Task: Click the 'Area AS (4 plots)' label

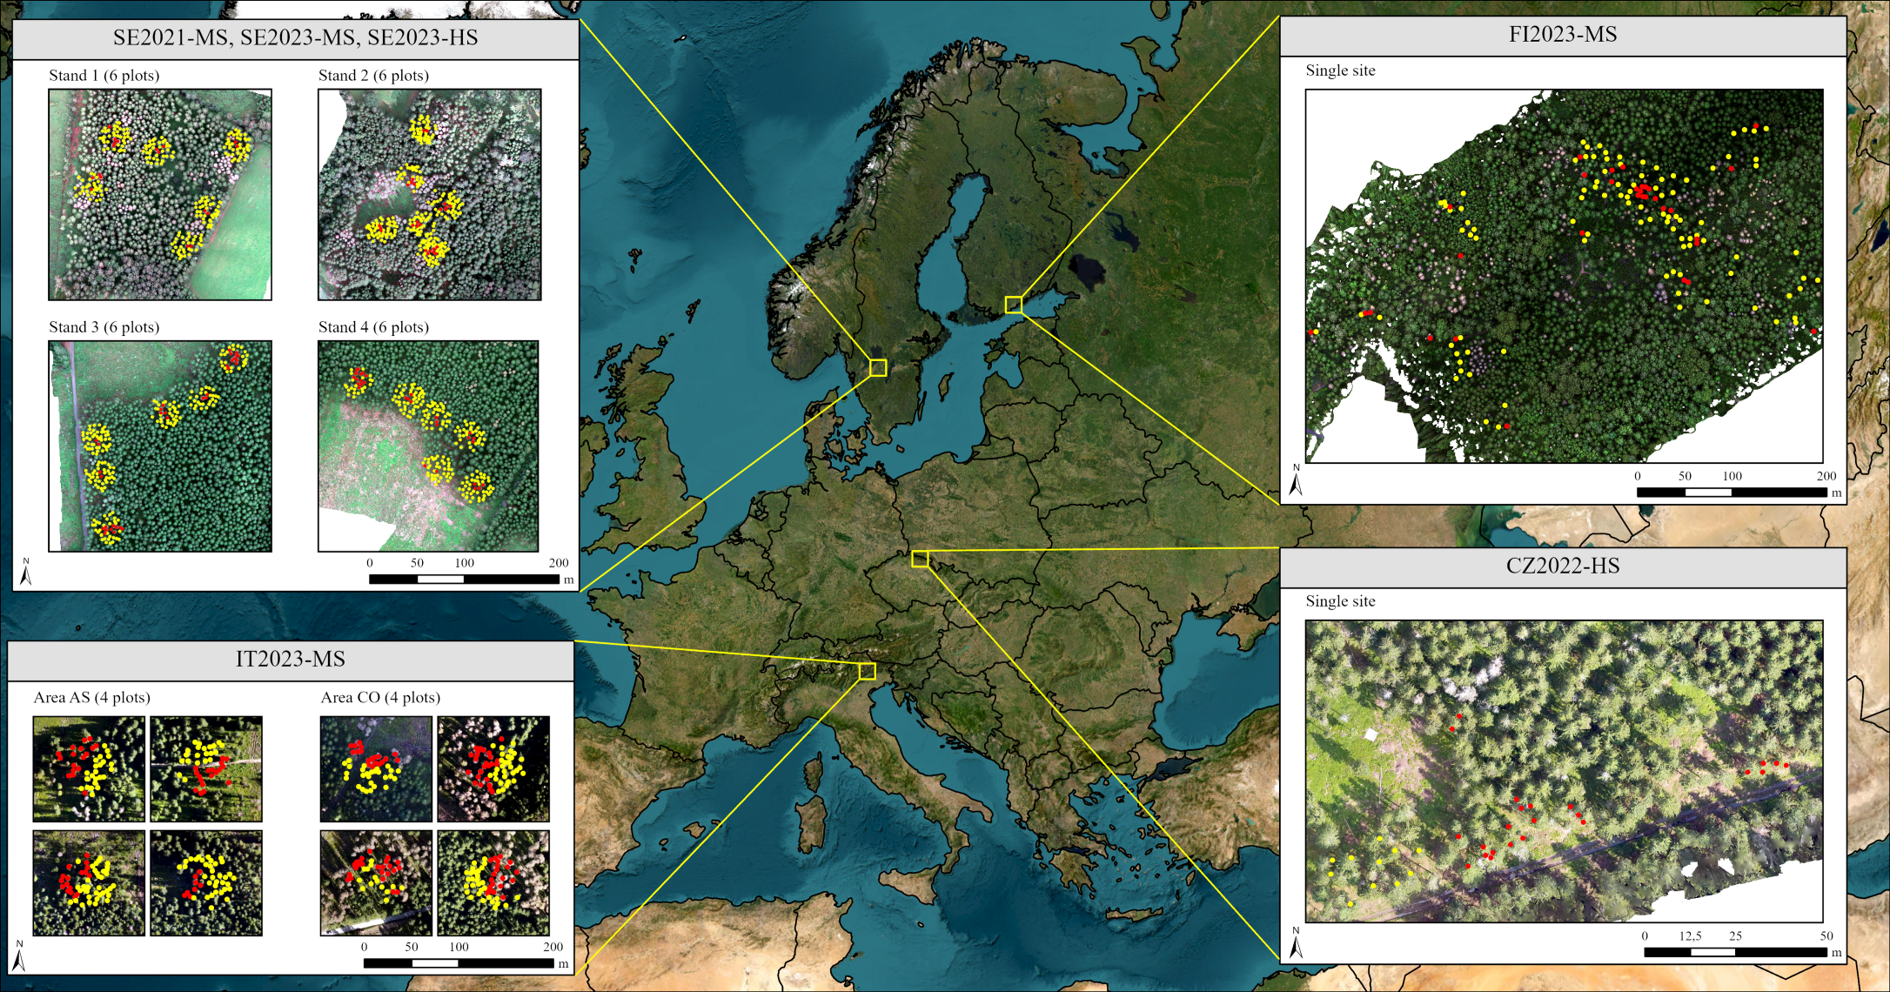Action: click(92, 697)
